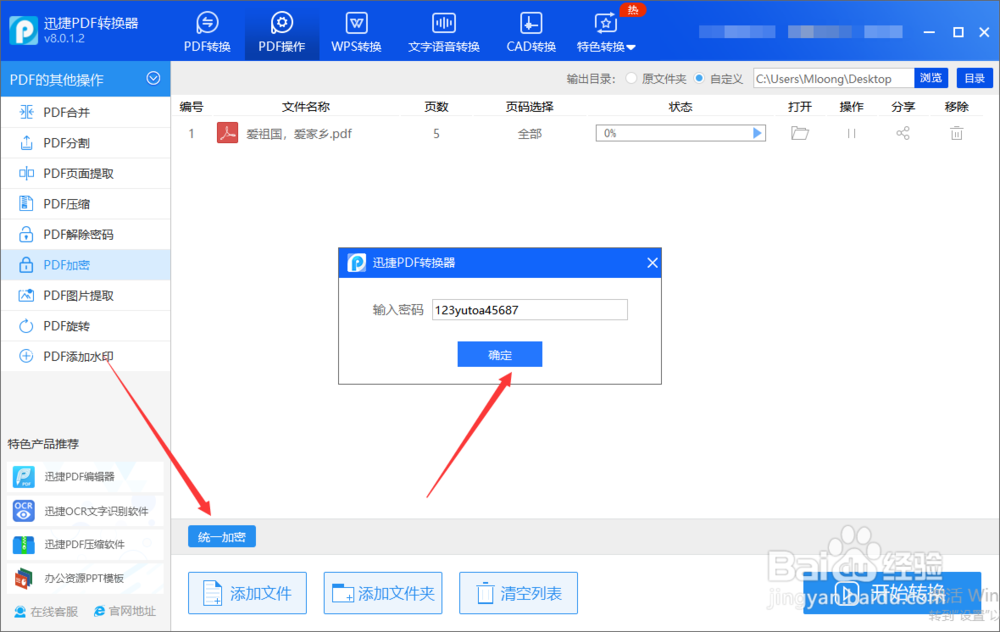Image resolution: width=1000 pixels, height=632 pixels.
Task: Click the 清空列表 button
Action: [x=518, y=594]
